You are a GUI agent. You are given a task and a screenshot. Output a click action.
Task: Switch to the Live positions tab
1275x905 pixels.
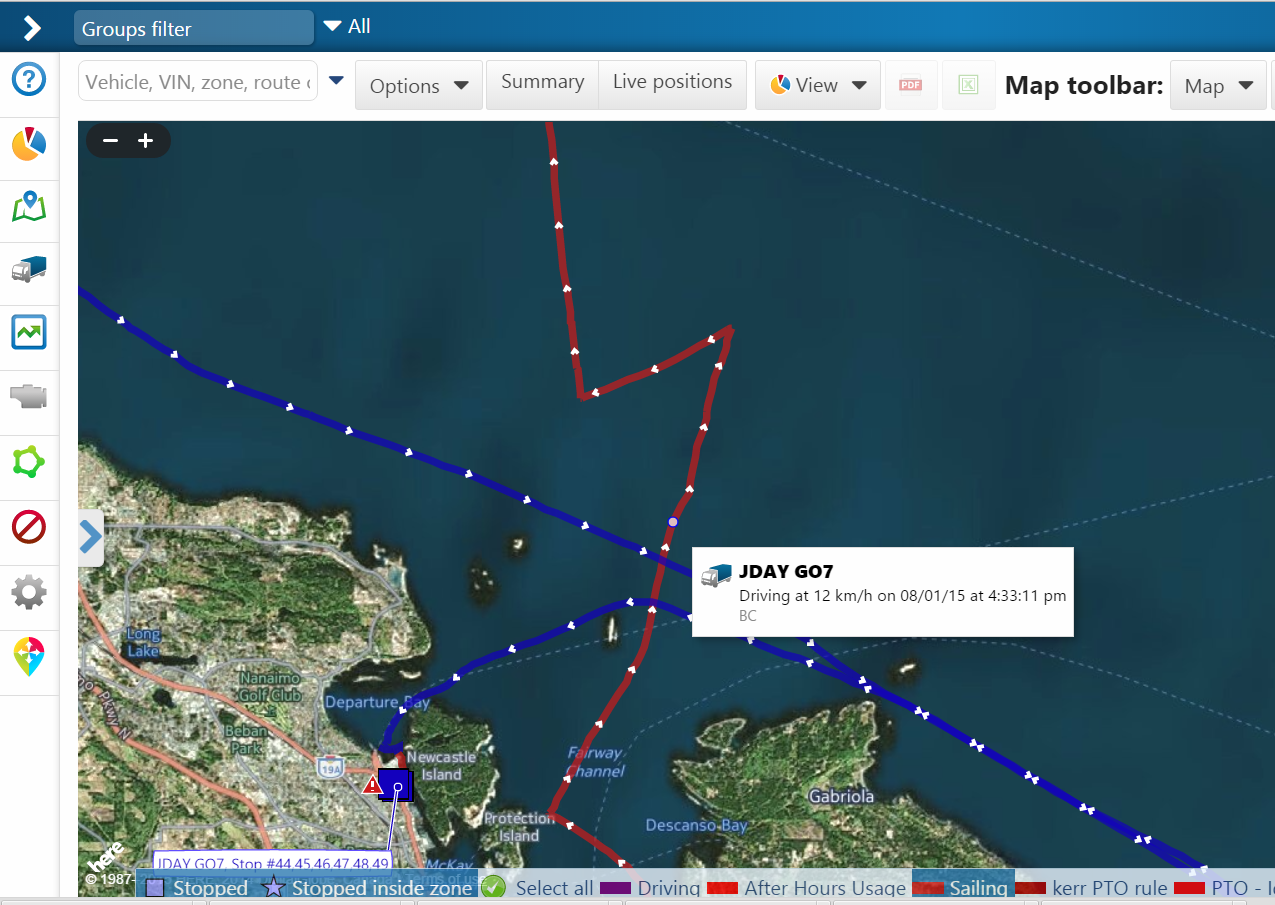[x=672, y=84]
